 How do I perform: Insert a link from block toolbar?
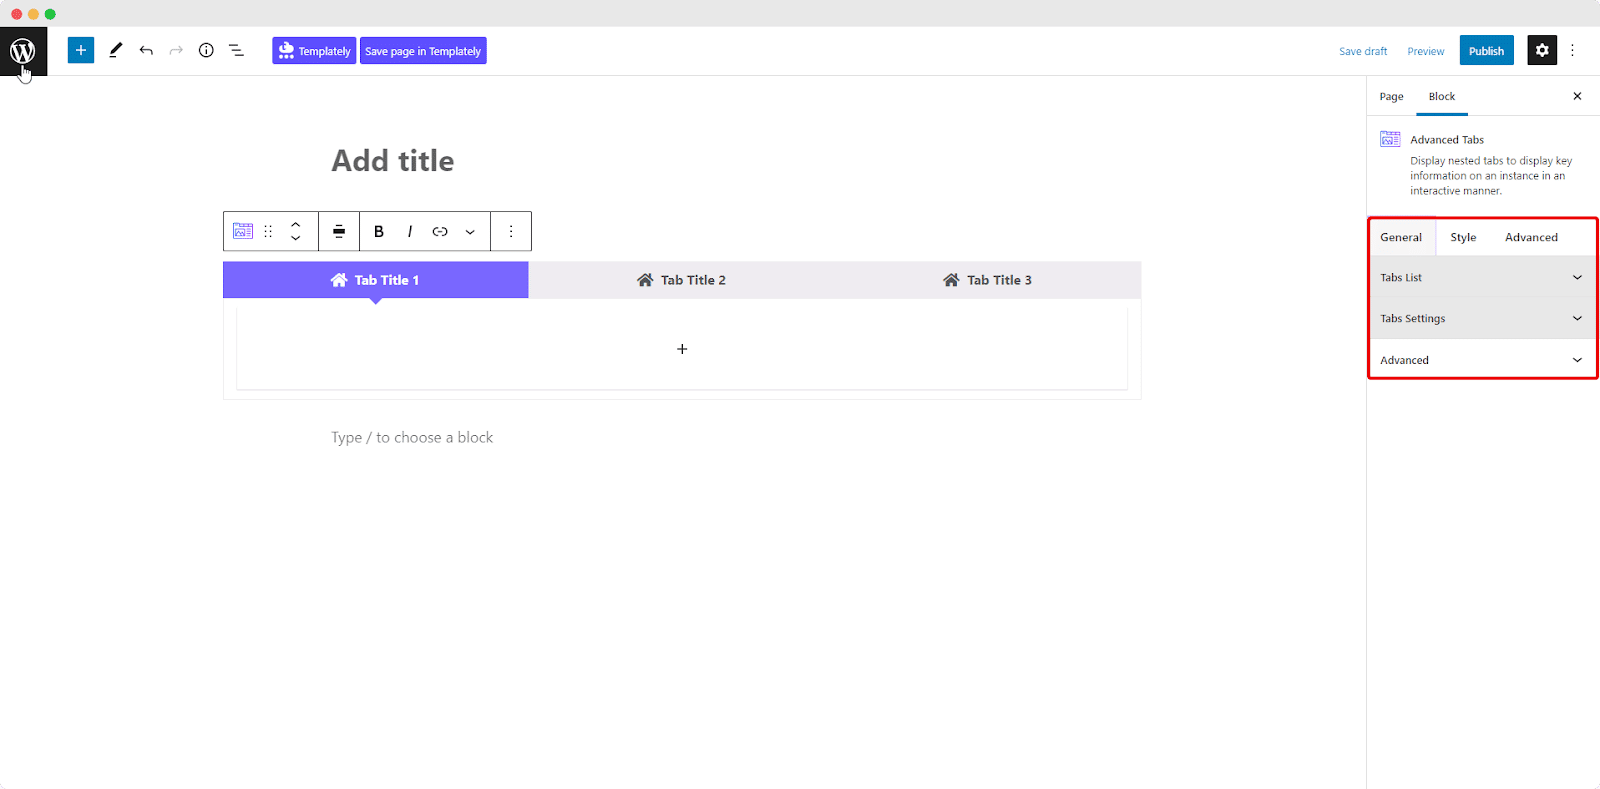(440, 231)
